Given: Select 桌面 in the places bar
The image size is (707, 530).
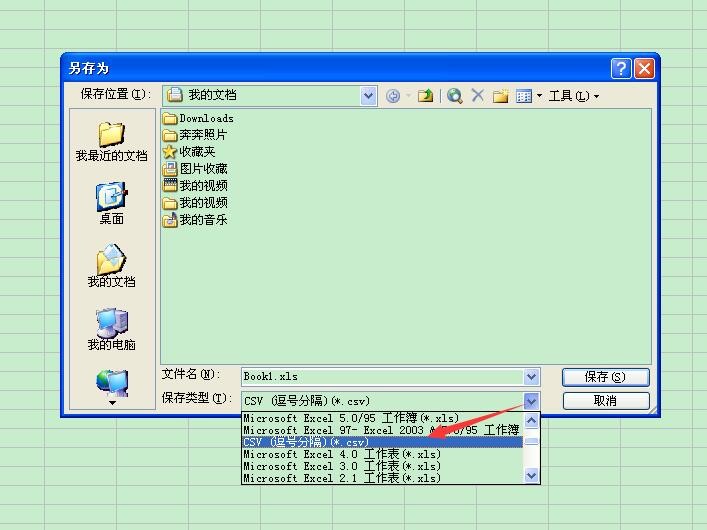Looking at the screenshot, I should [111, 203].
